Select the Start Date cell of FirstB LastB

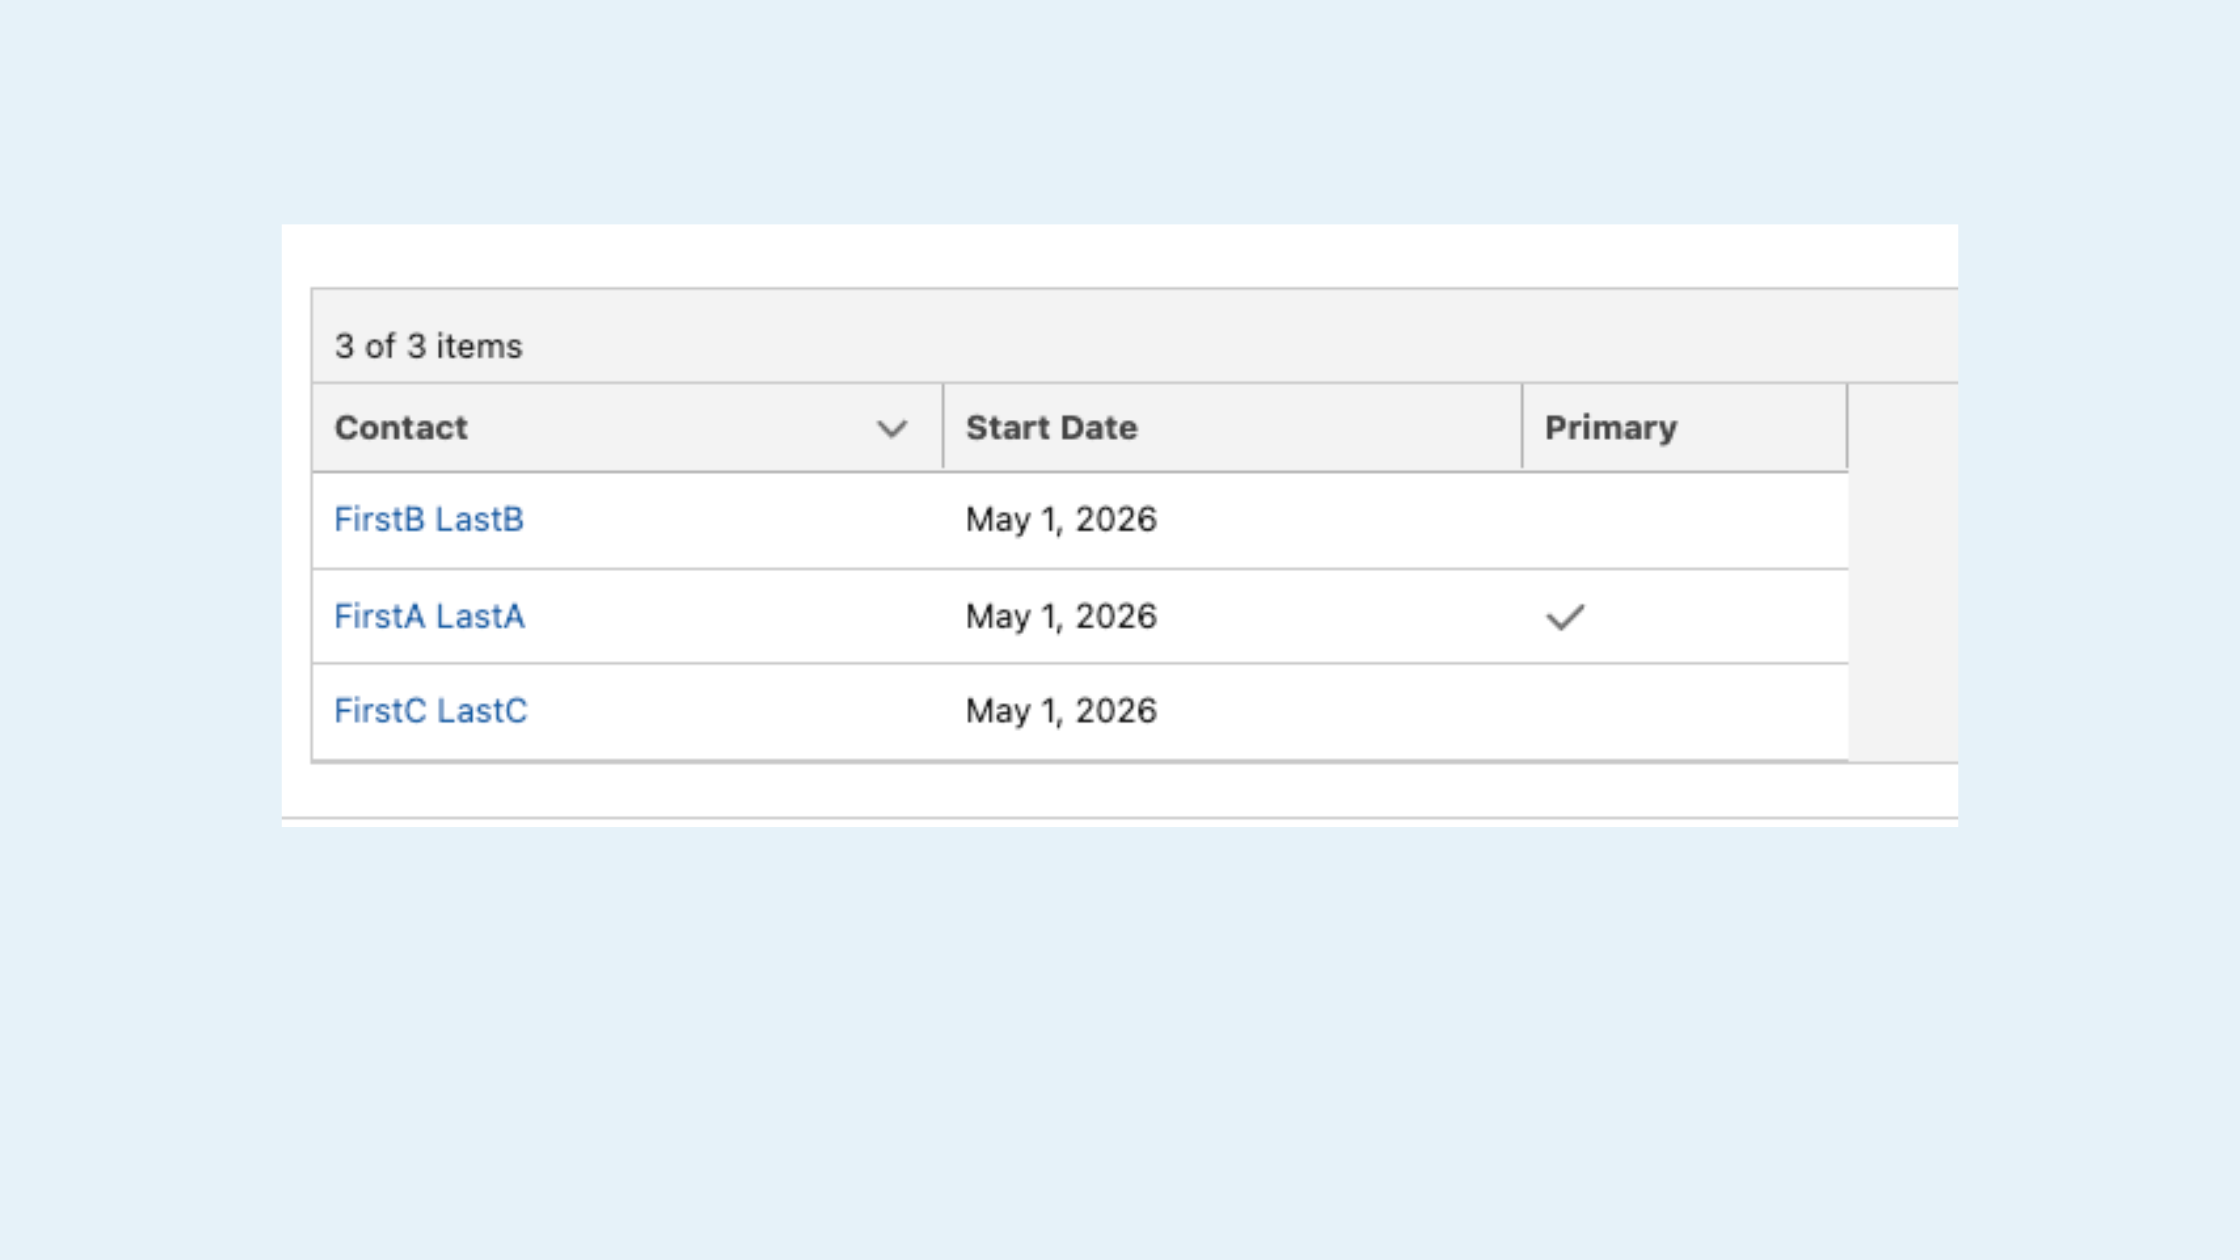click(x=1232, y=520)
